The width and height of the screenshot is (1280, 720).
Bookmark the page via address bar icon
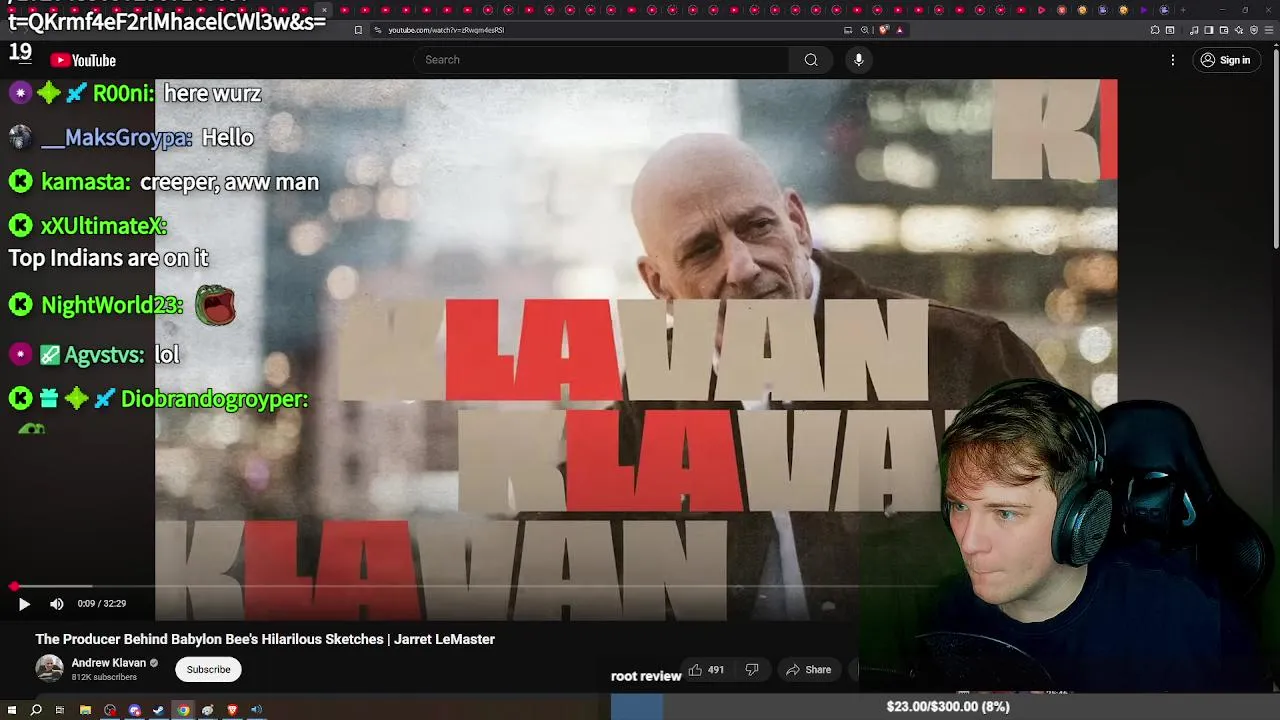358,30
